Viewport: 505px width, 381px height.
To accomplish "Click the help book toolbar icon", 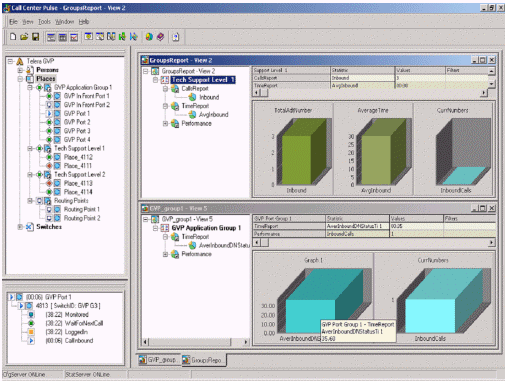I will (x=160, y=37).
